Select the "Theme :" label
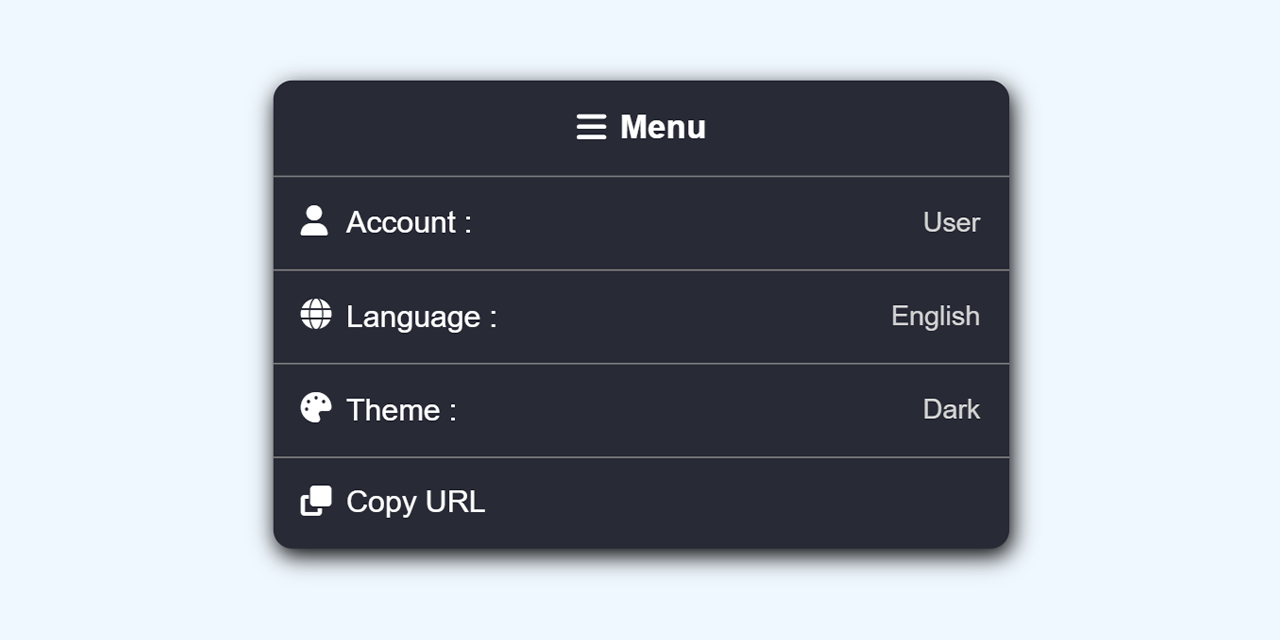This screenshot has width=1280, height=640. point(401,410)
